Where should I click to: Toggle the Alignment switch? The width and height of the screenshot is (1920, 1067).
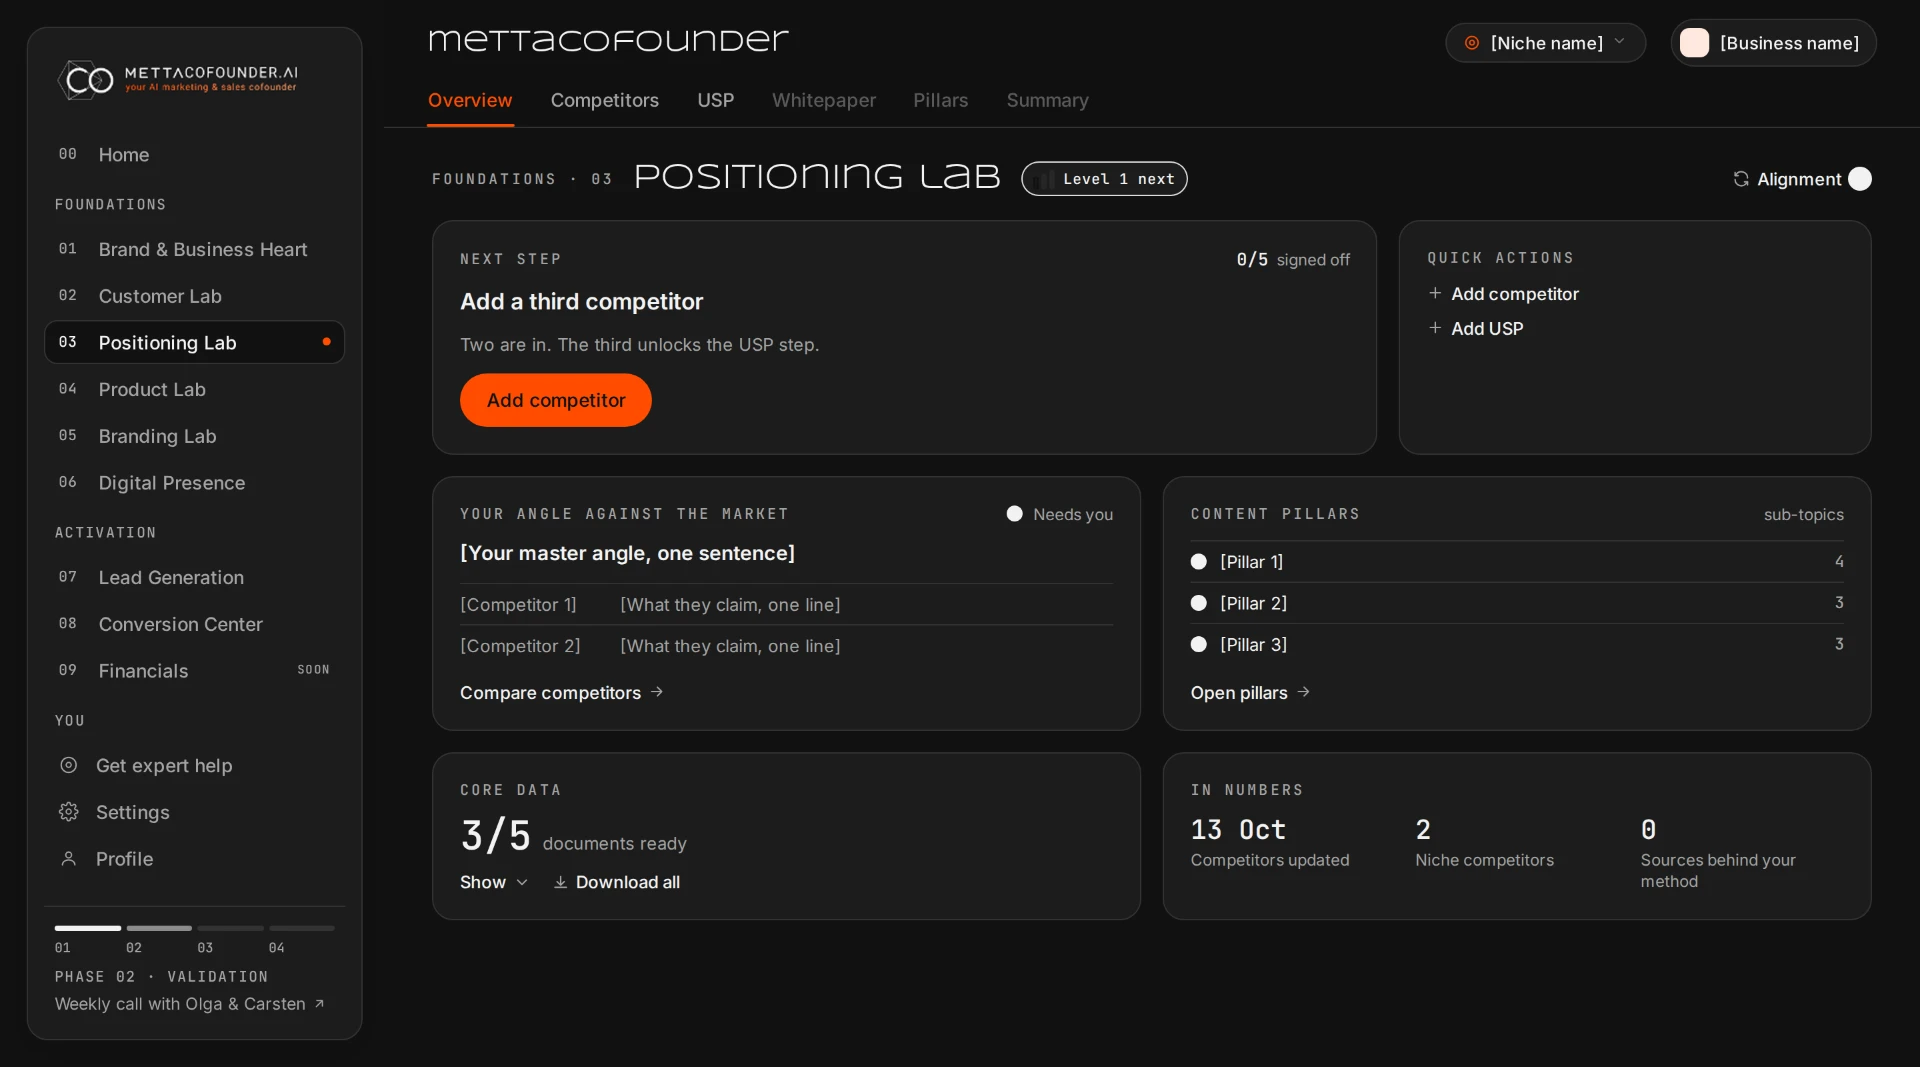[1860, 179]
